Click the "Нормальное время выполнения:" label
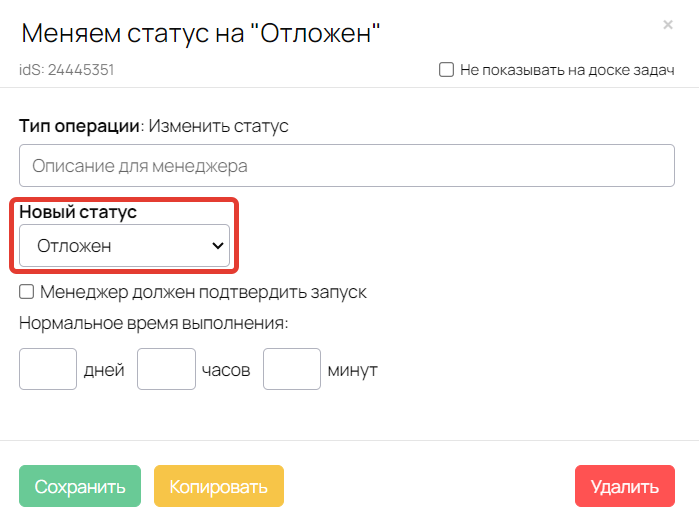The height and width of the screenshot is (520, 699). (153, 323)
